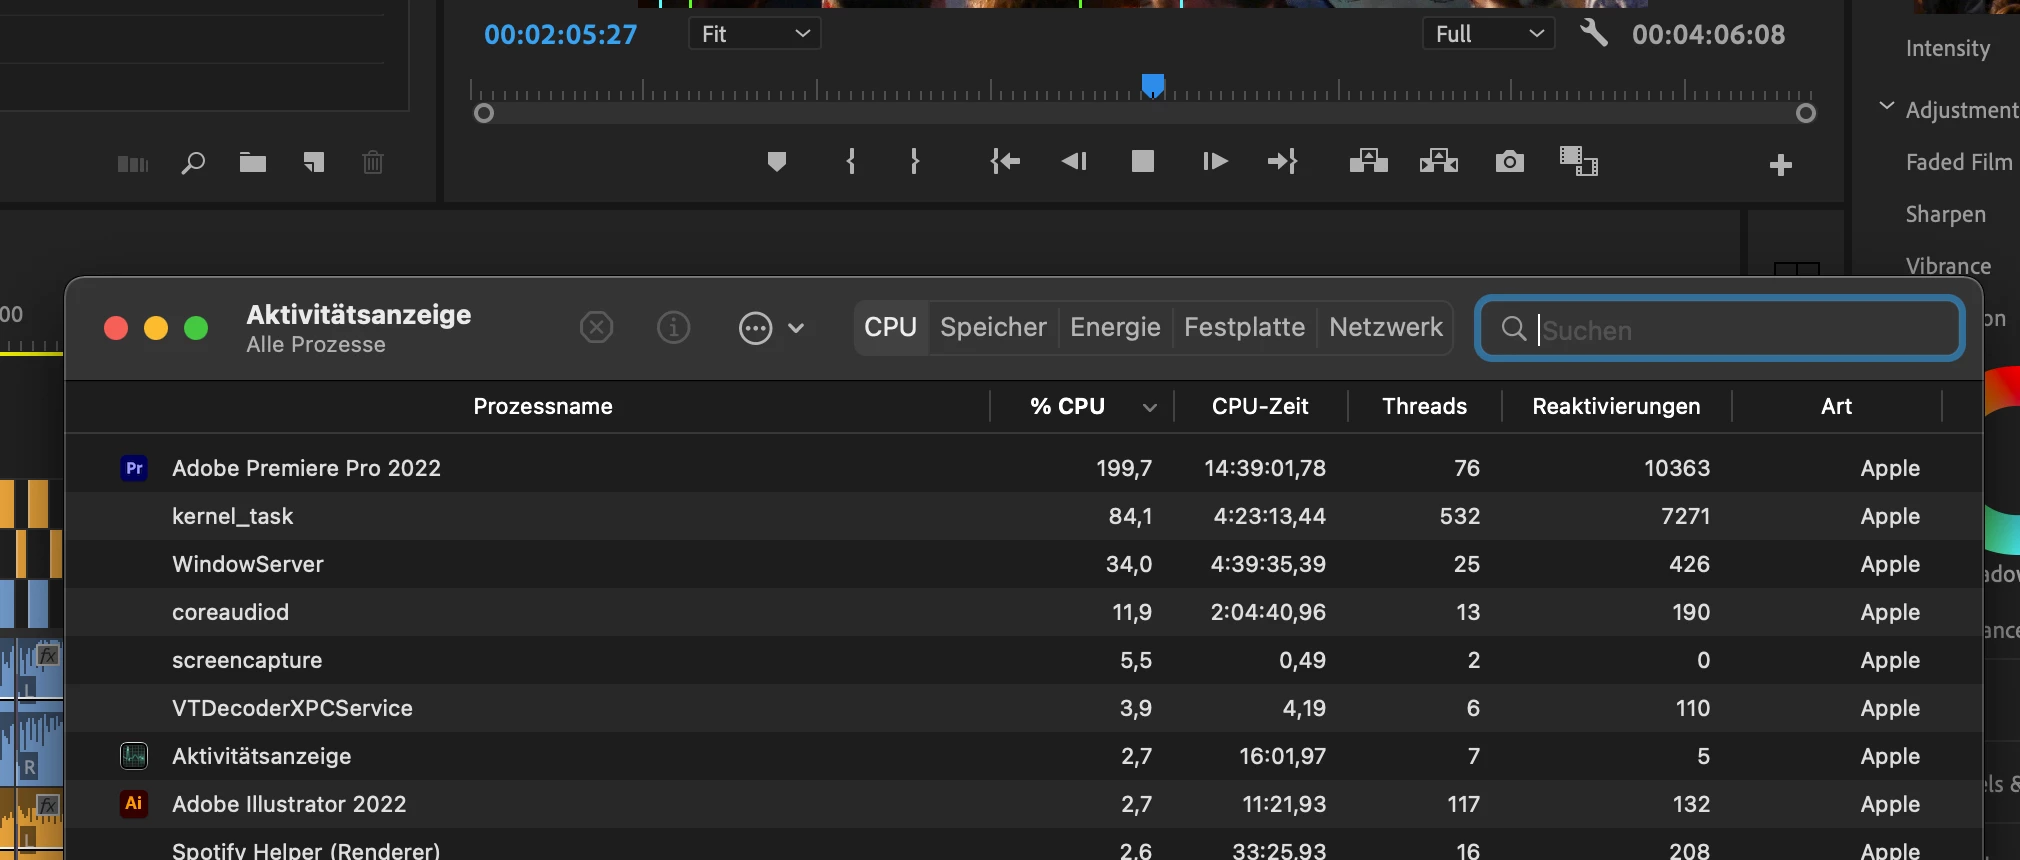Select the Adobe Premiere Pro 2022 process row
The width and height of the screenshot is (2020, 860).
(1023, 468)
